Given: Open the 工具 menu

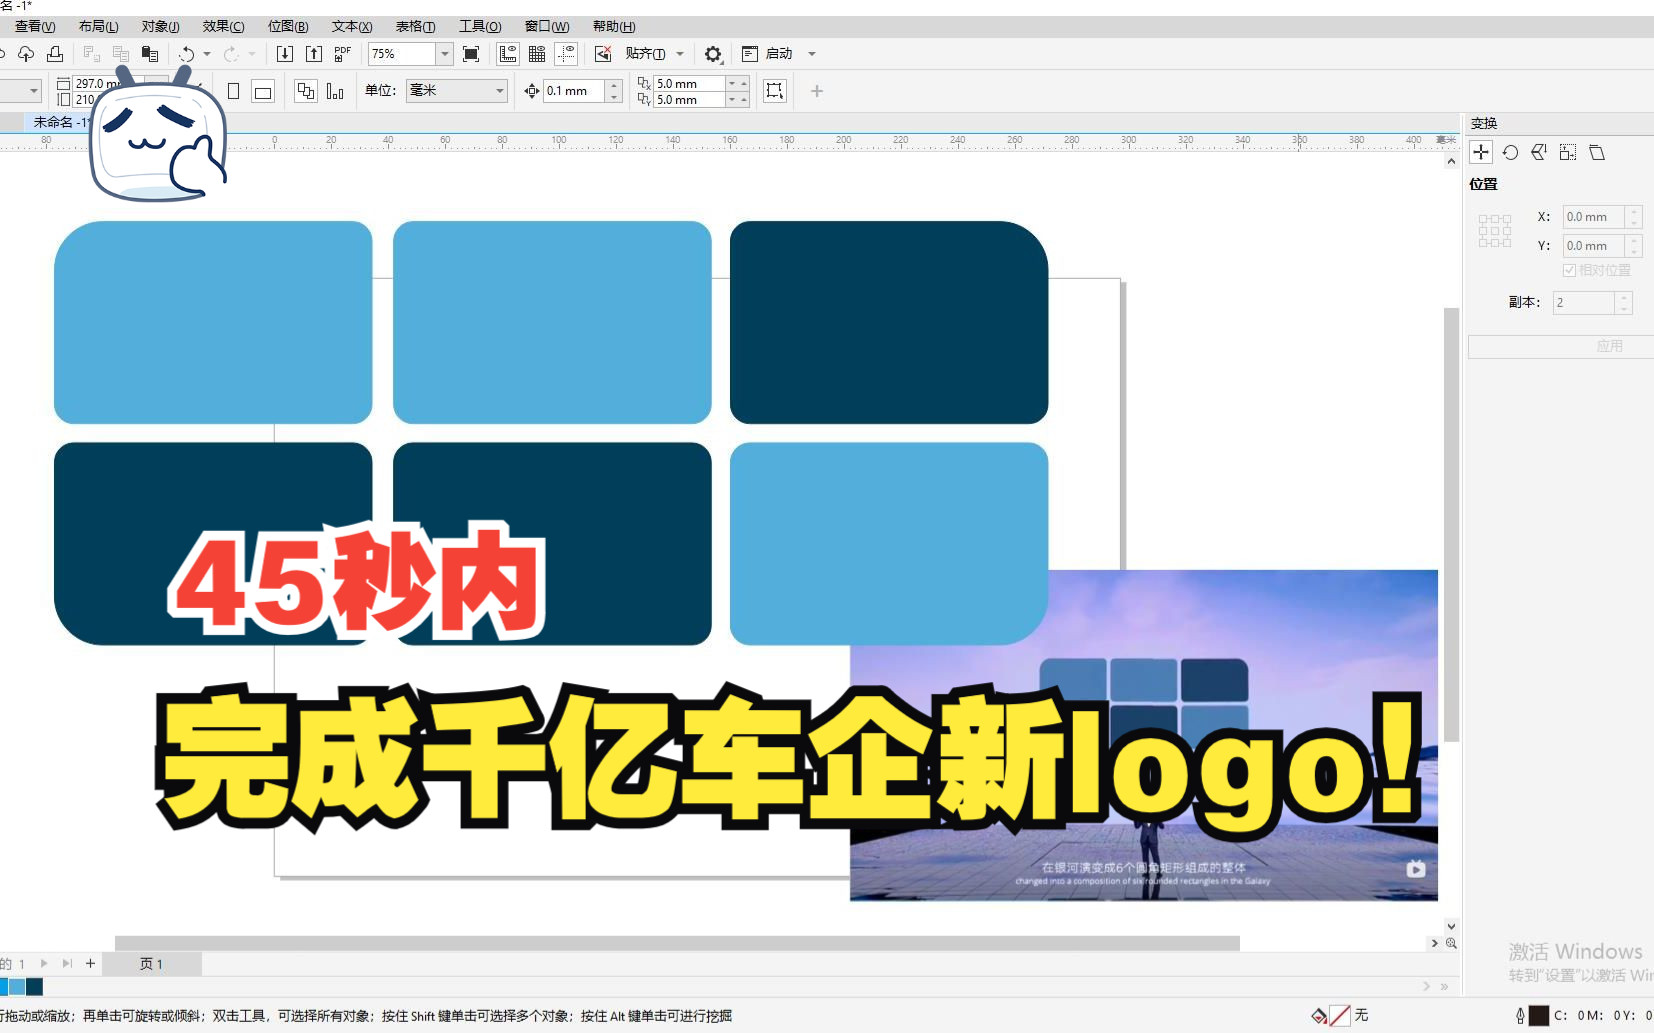Looking at the screenshot, I should (x=480, y=26).
